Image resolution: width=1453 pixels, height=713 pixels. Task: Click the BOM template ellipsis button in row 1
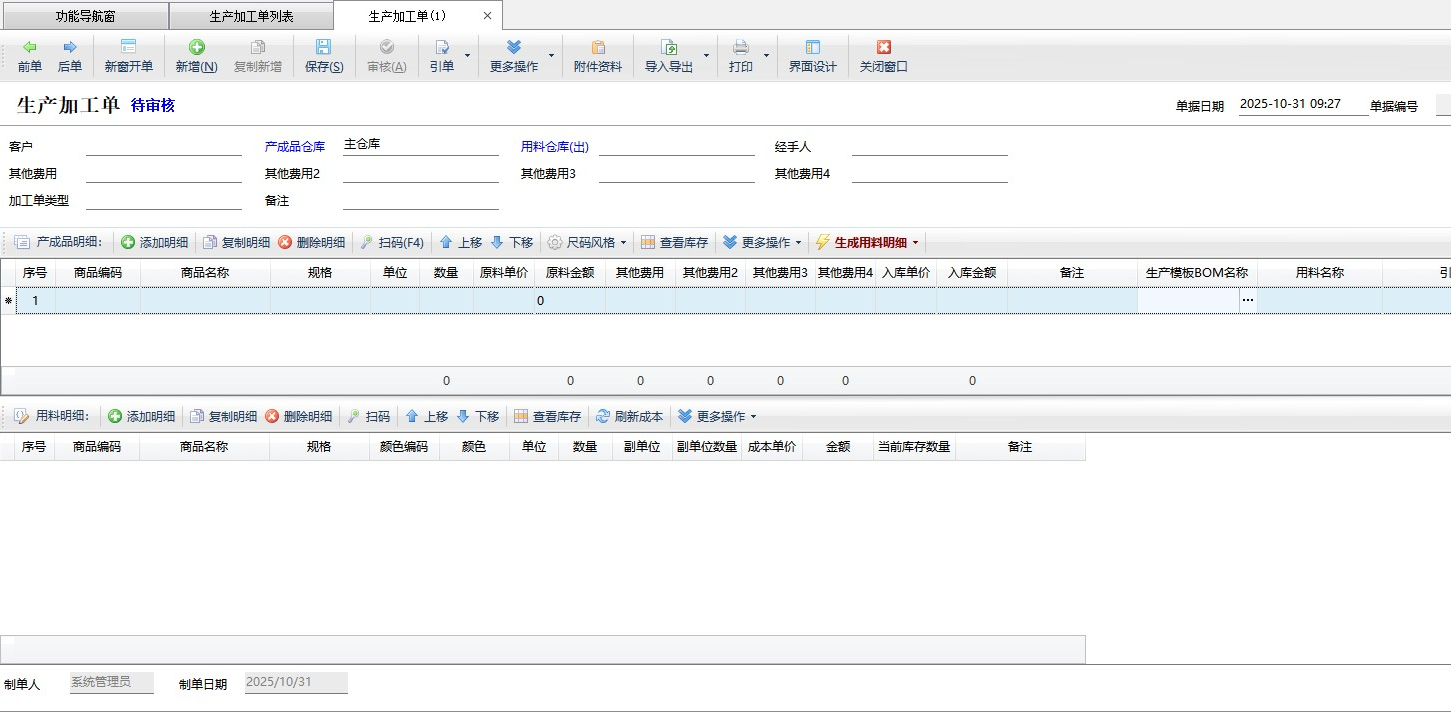click(1247, 301)
